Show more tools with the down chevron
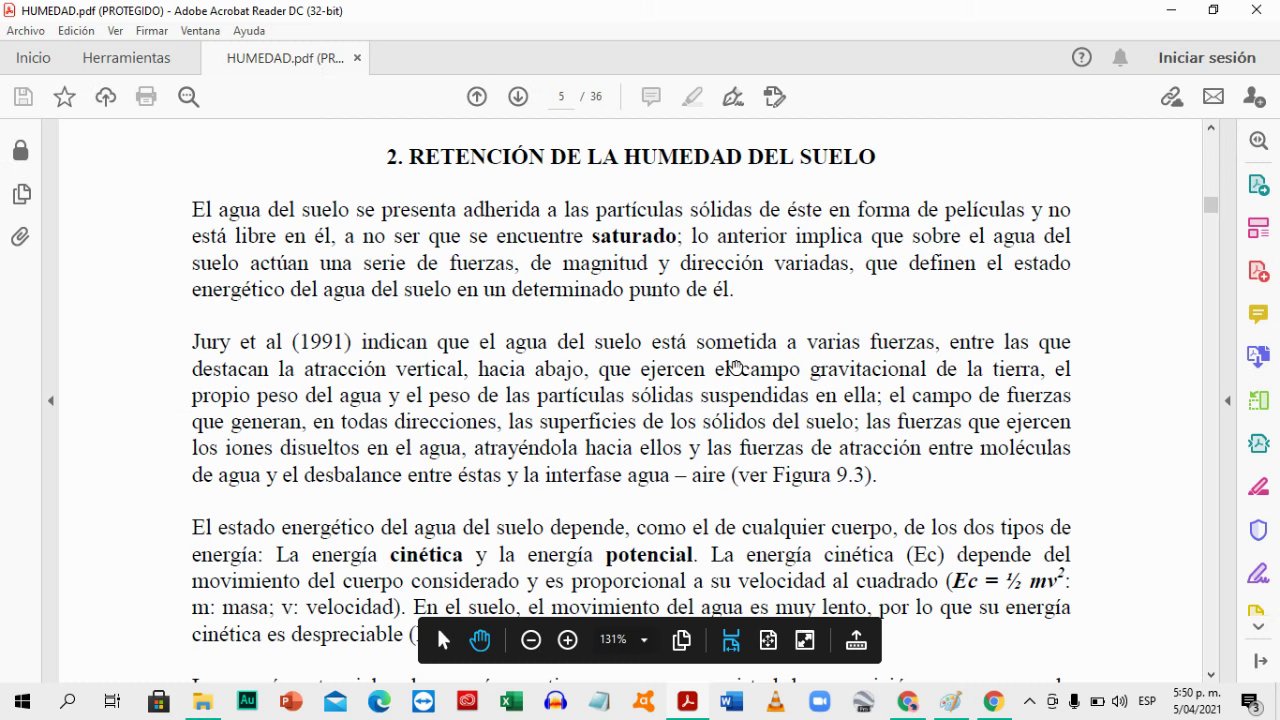The image size is (1280, 720). [x=1258, y=627]
